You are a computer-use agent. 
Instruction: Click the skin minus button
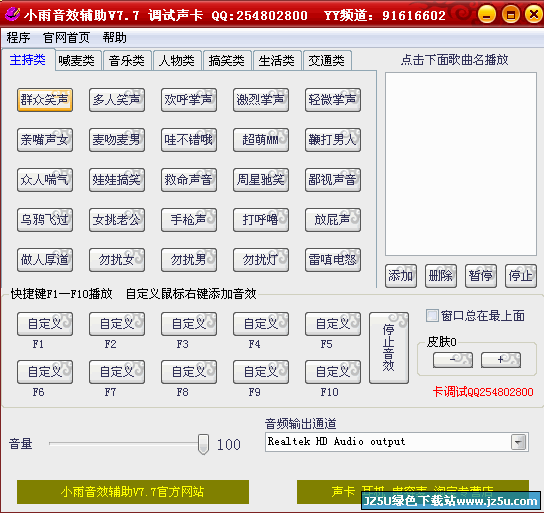[x=453, y=360]
